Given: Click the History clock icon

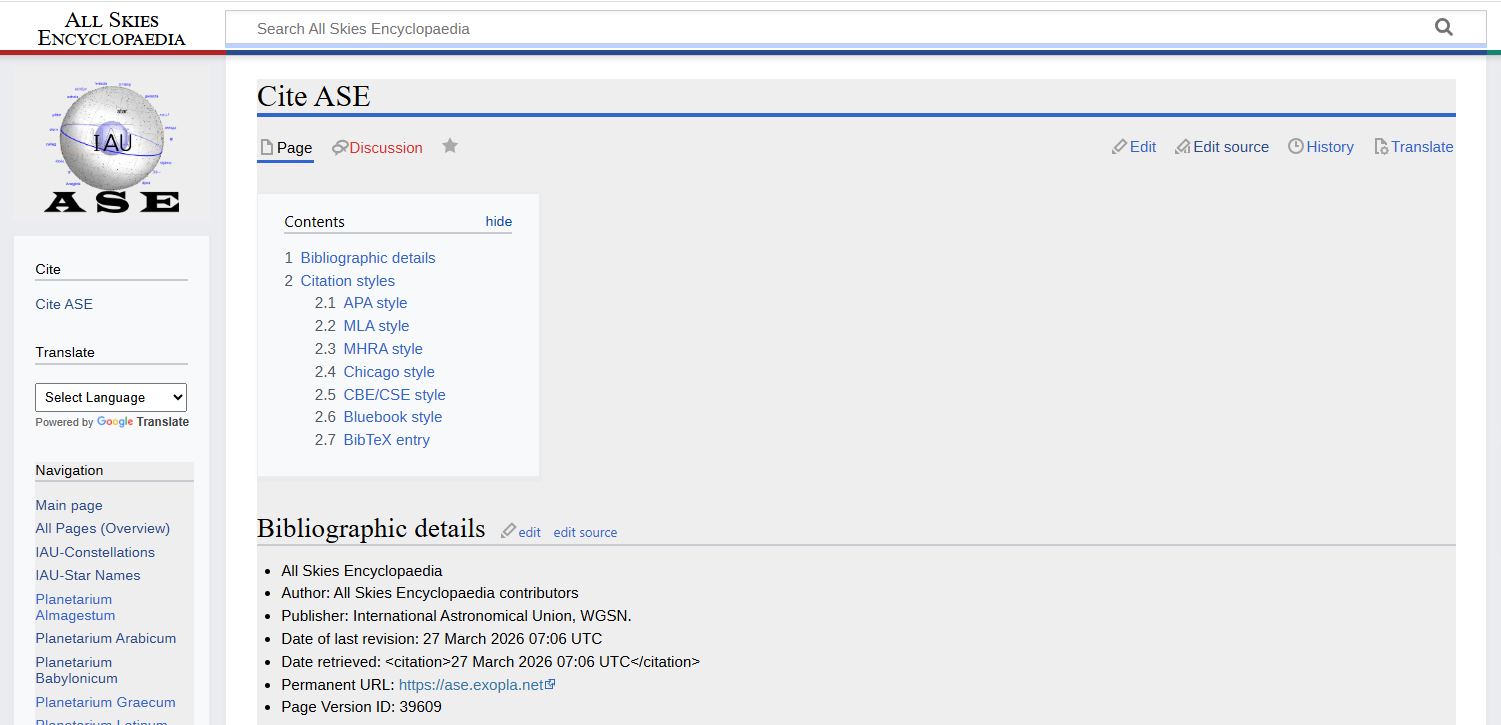Looking at the screenshot, I should [x=1296, y=147].
